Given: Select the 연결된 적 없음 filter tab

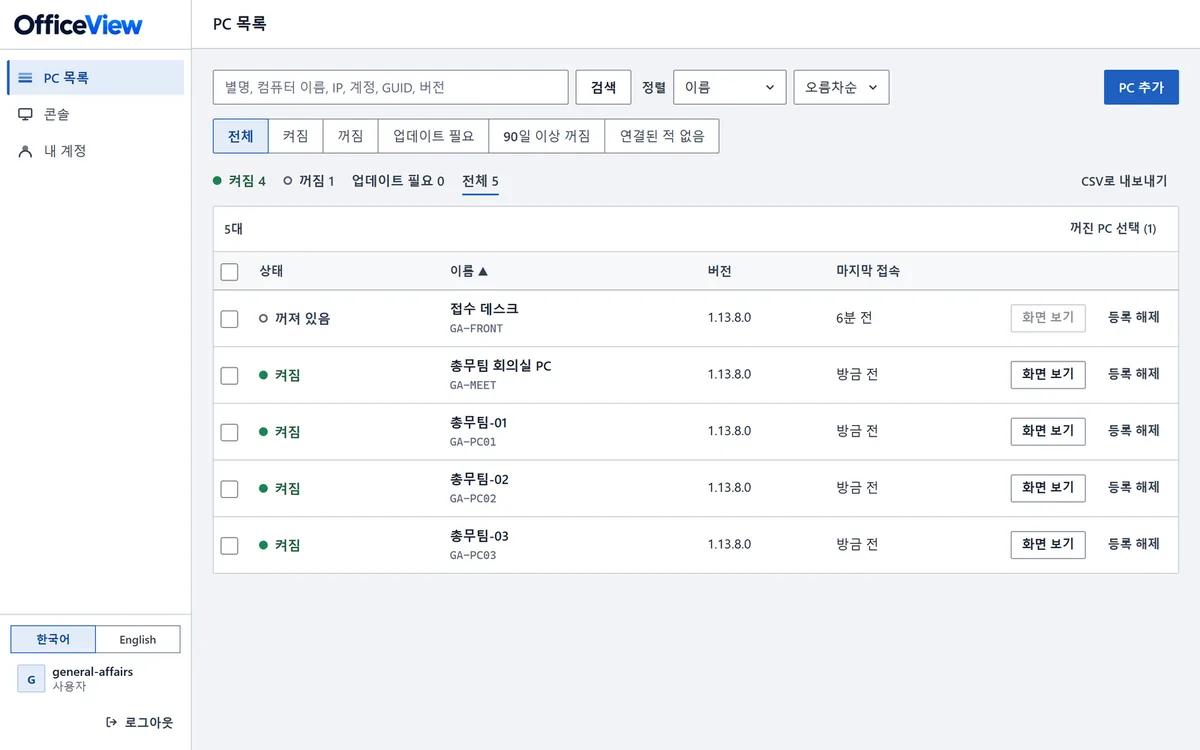Looking at the screenshot, I should pyautogui.click(x=662, y=136).
